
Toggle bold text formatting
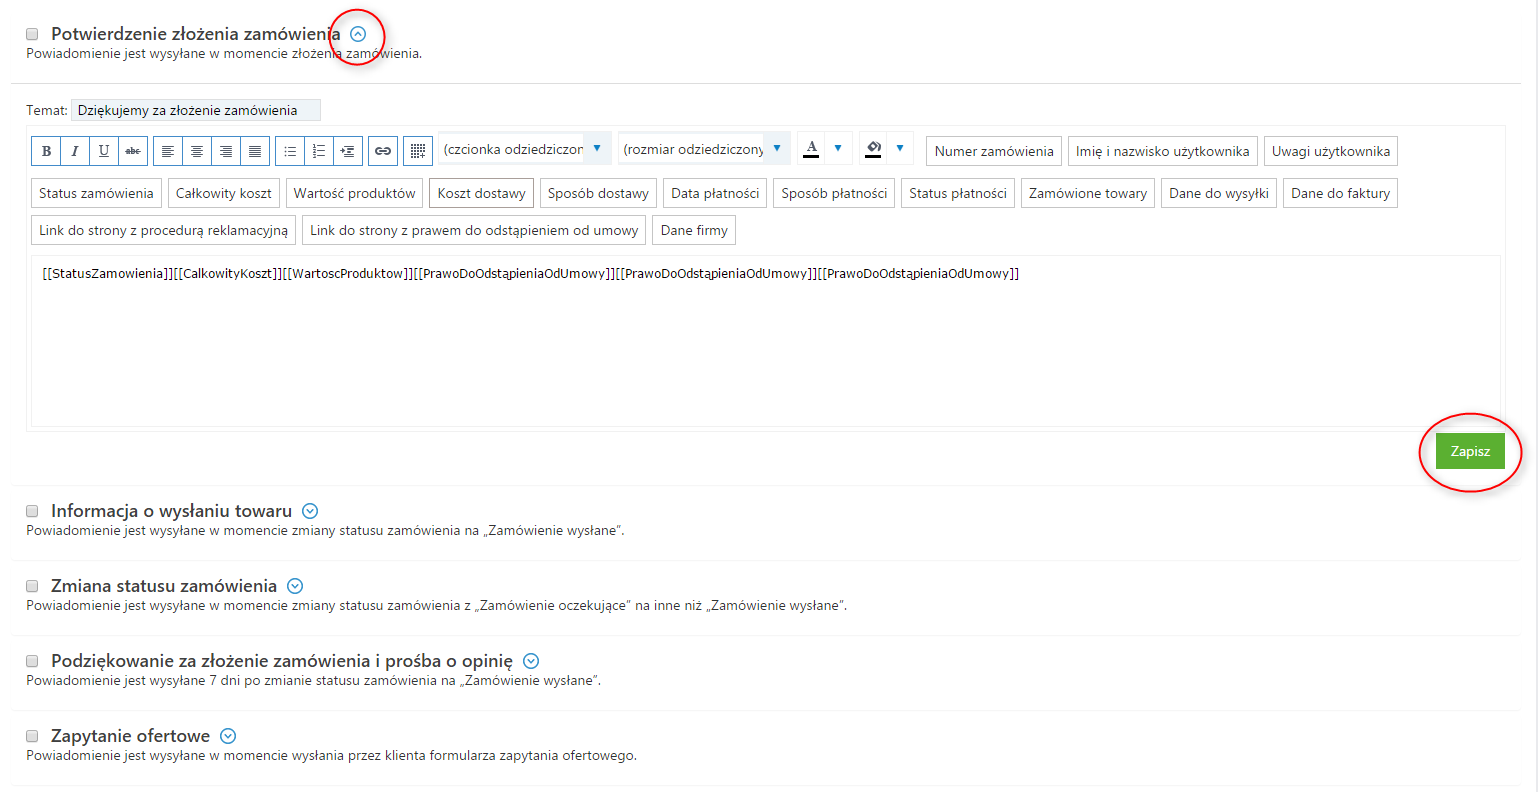[x=46, y=151]
